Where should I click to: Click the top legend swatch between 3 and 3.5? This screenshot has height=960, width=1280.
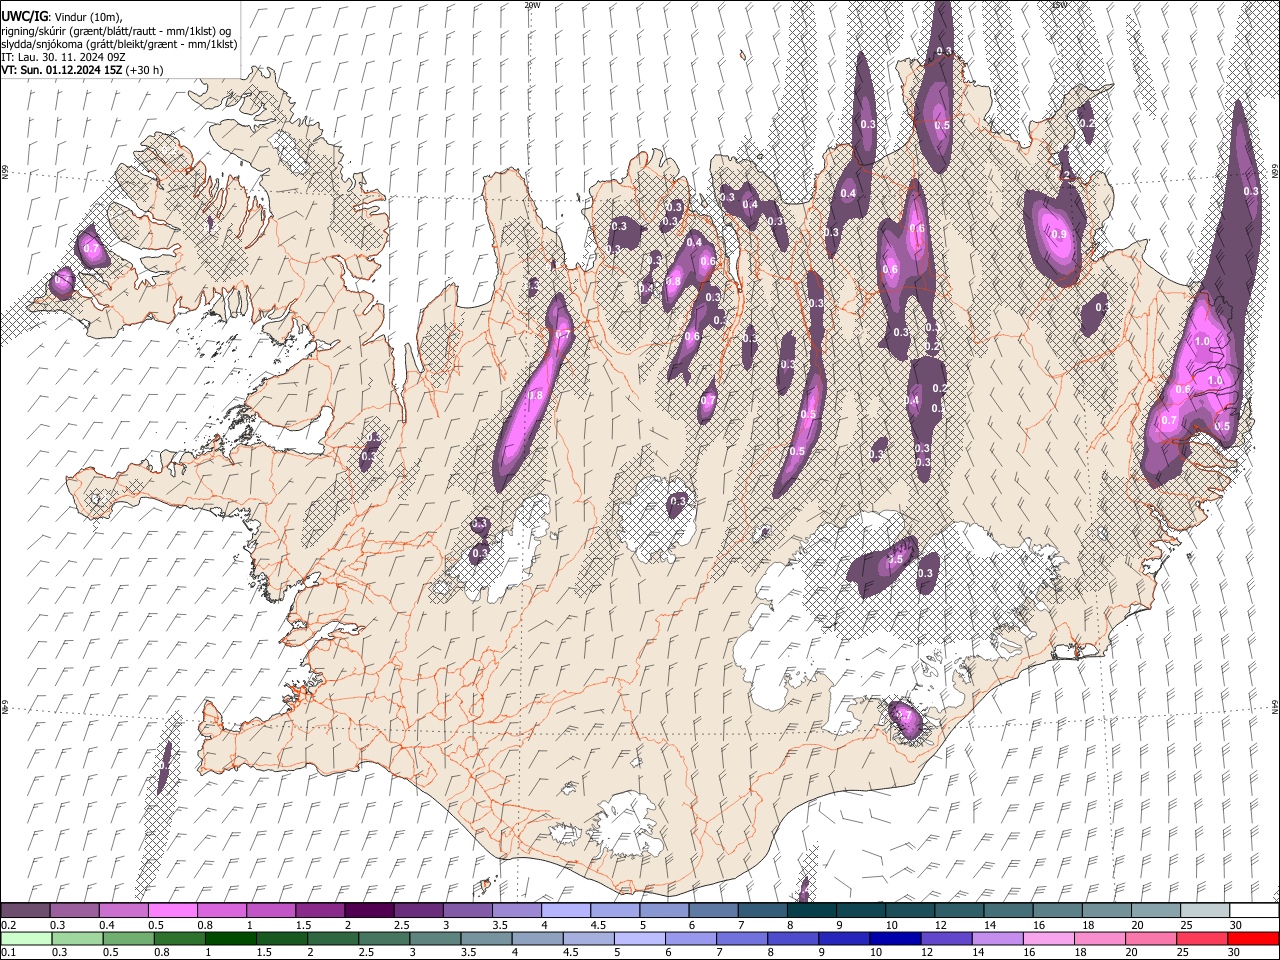467,910
